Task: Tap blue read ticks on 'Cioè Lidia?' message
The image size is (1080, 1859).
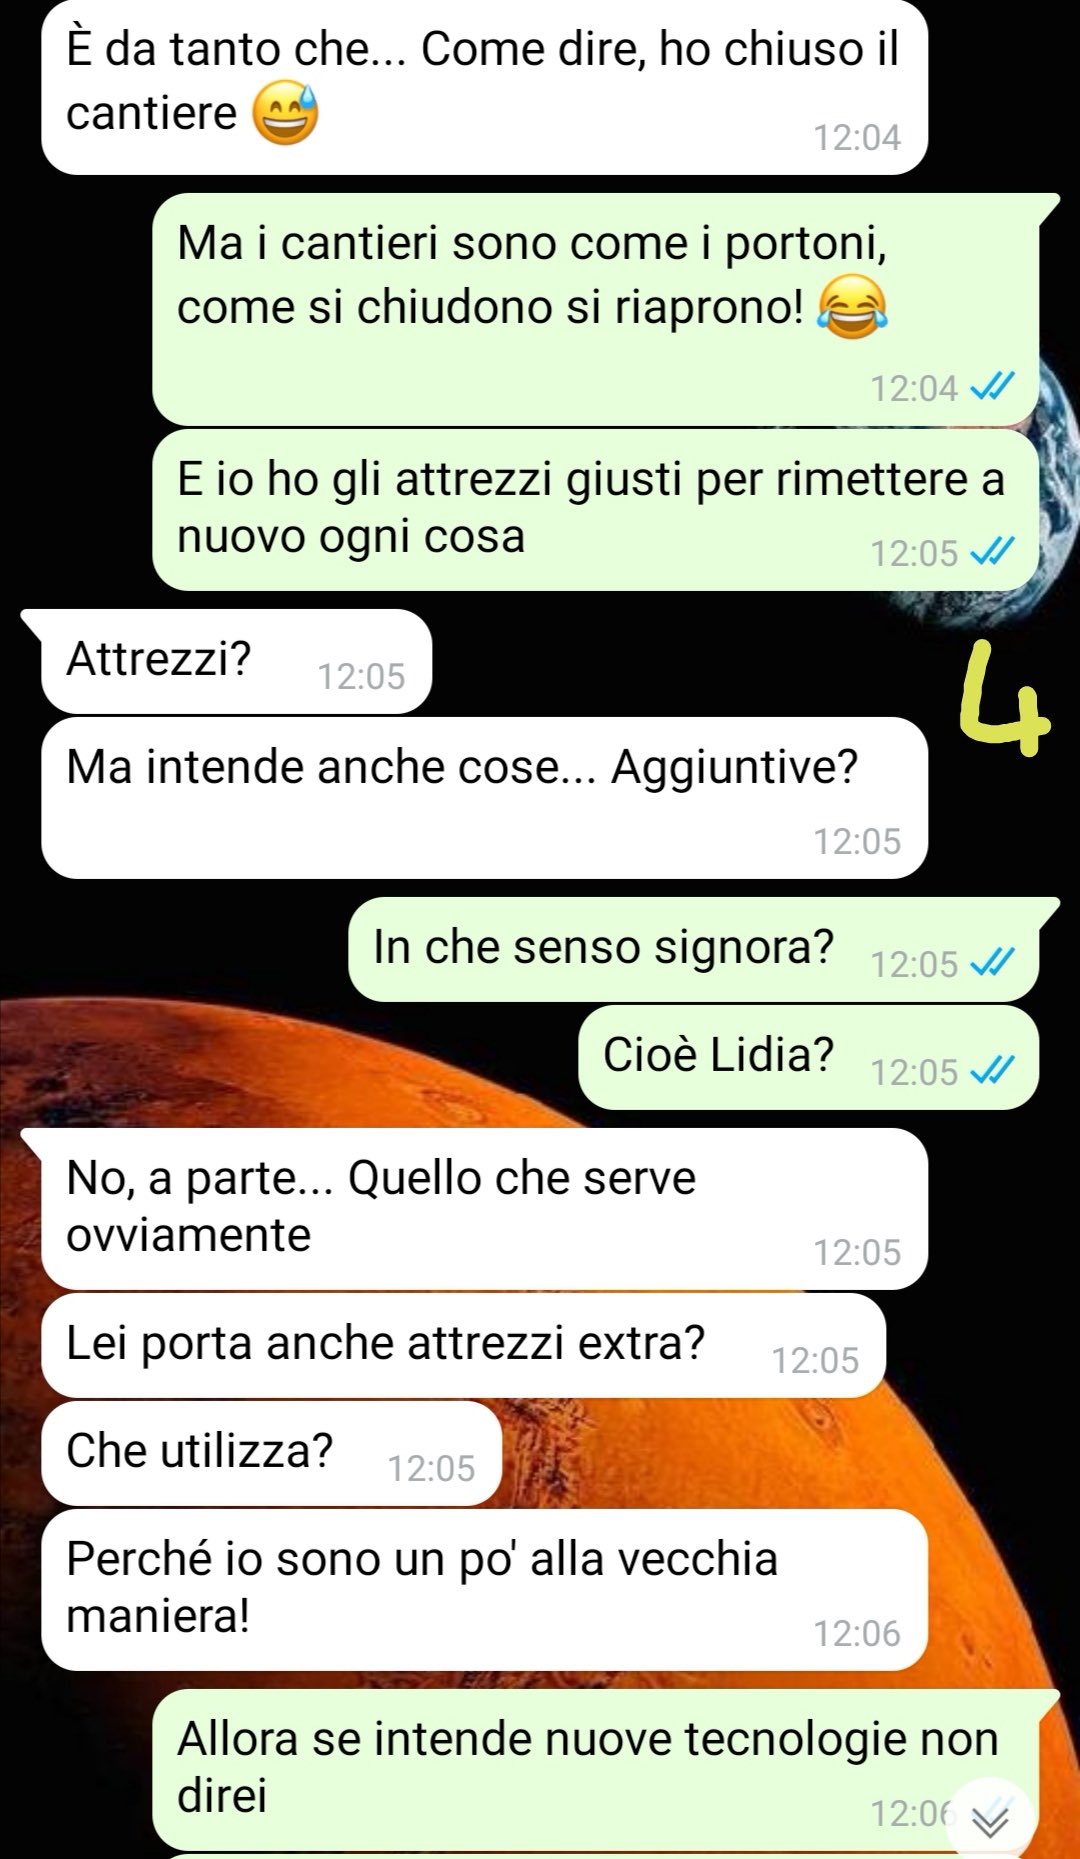Action: [x=992, y=1071]
